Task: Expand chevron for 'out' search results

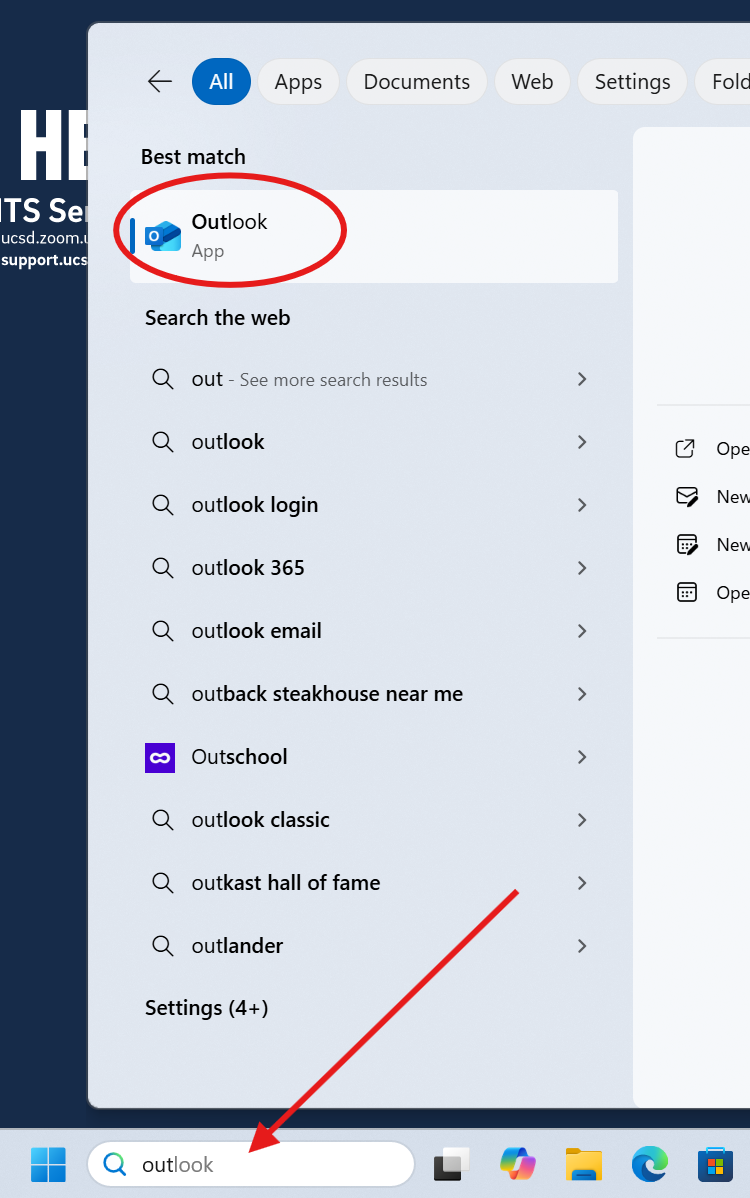Action: pos(582,379)
